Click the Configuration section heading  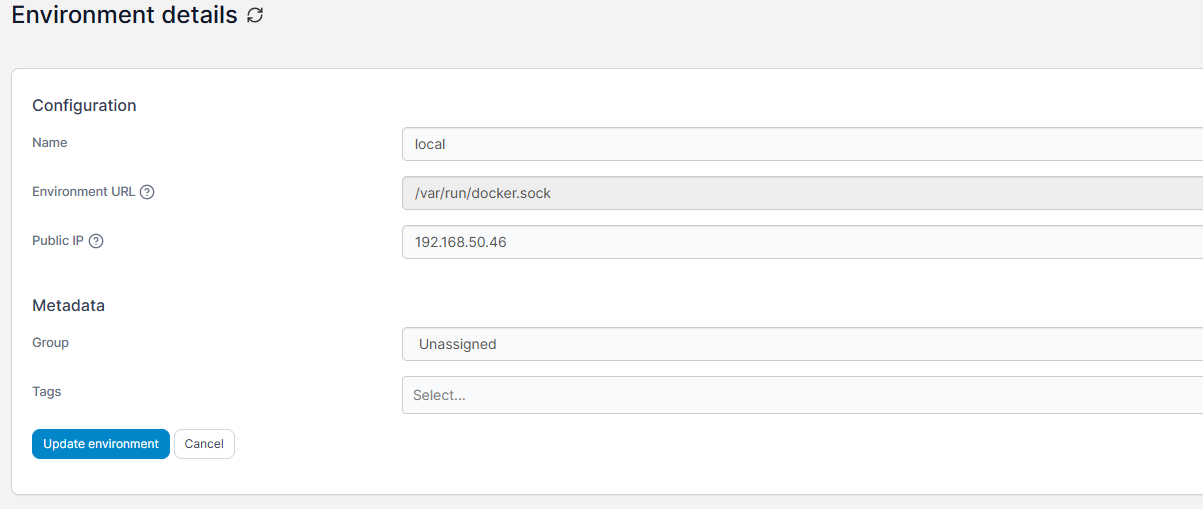pos(84,105)
